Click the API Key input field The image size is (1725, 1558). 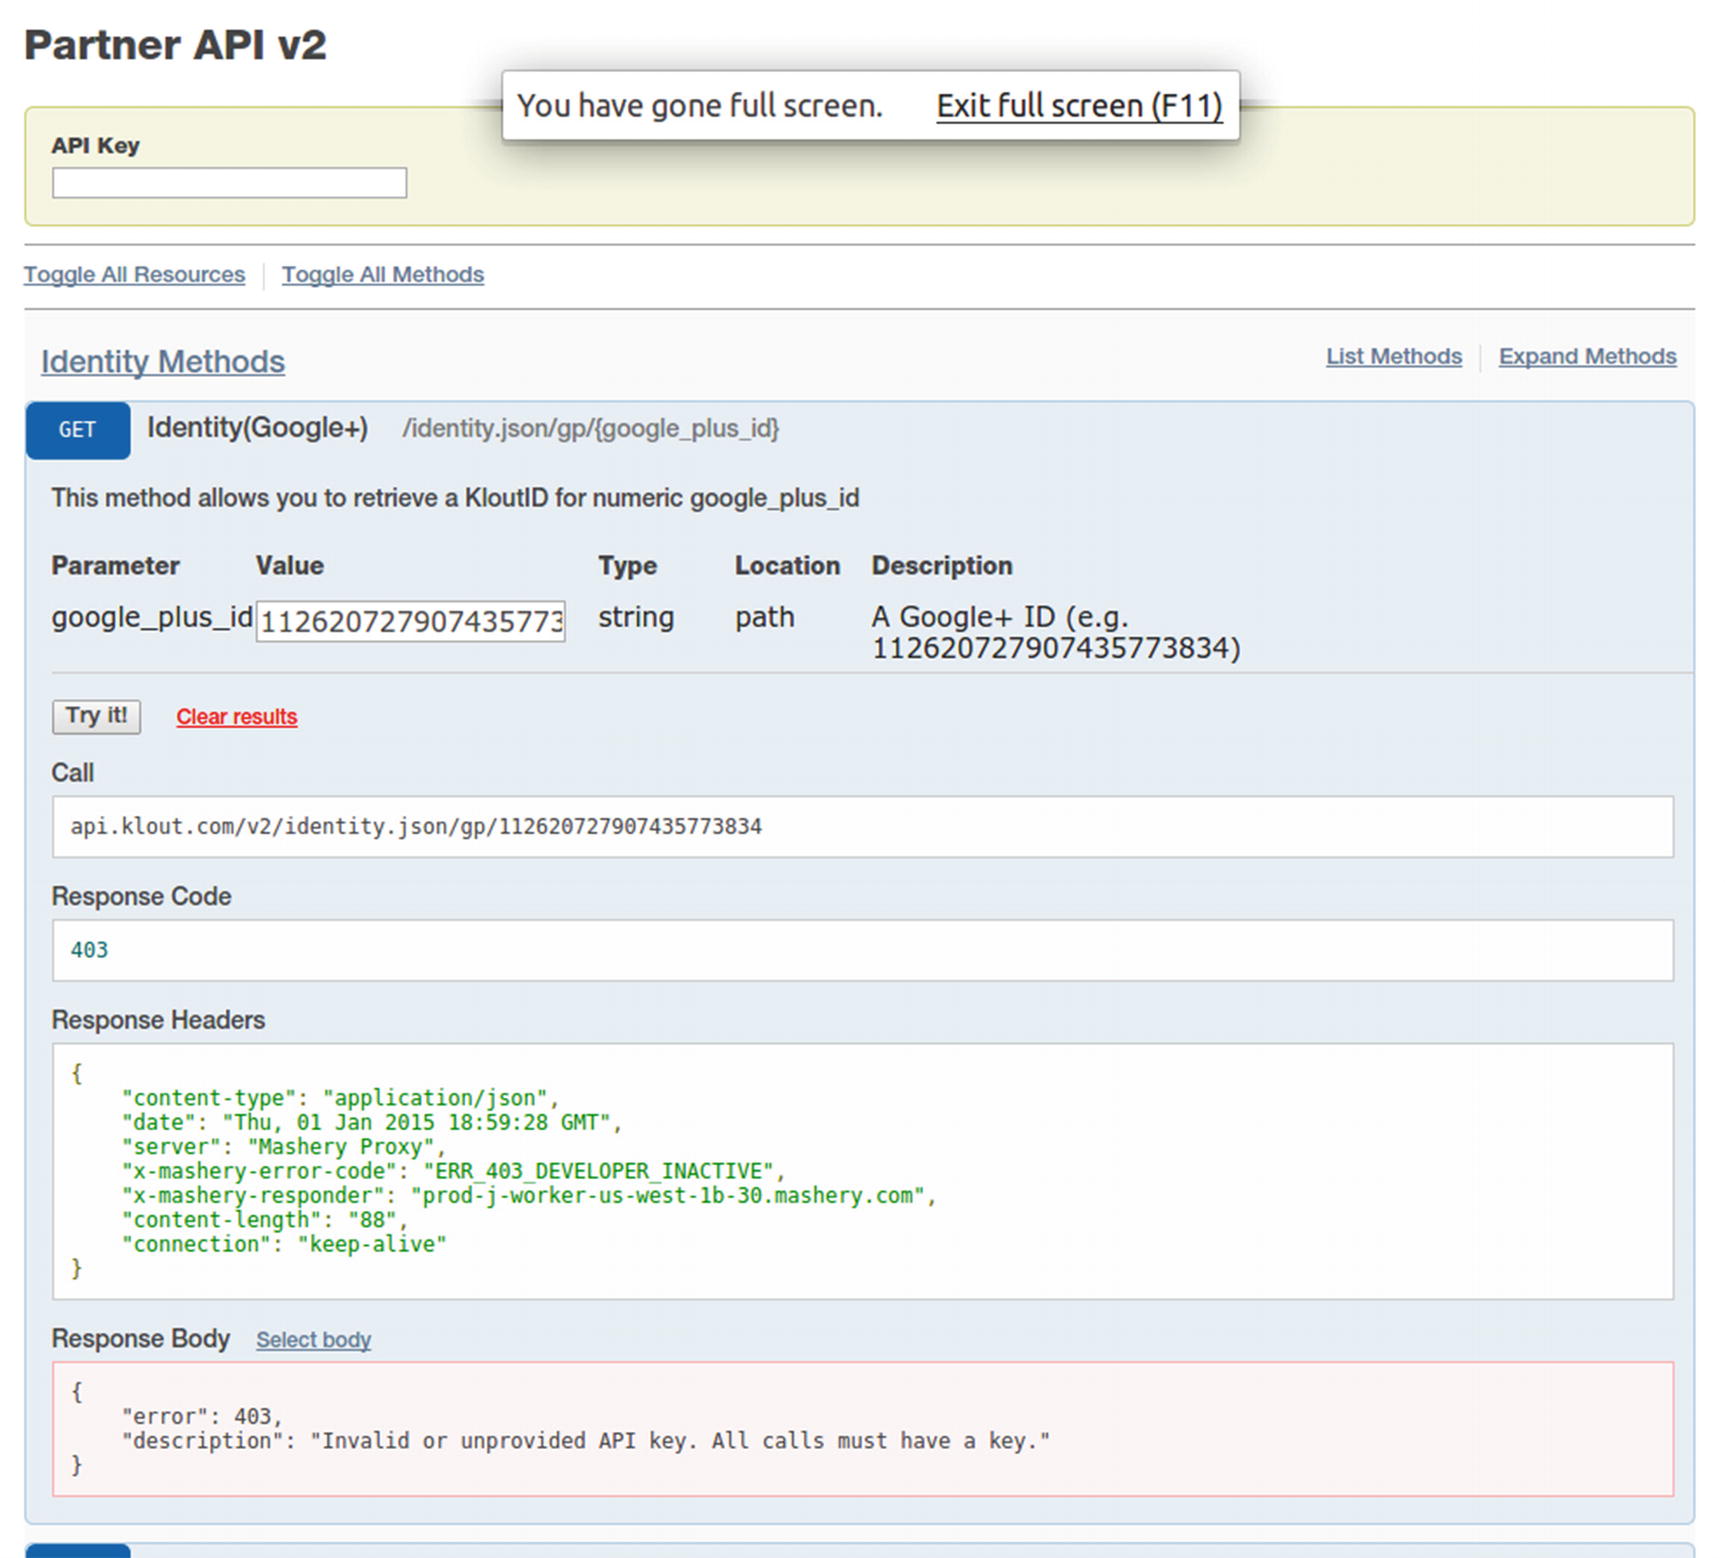(x=229, y=183)
